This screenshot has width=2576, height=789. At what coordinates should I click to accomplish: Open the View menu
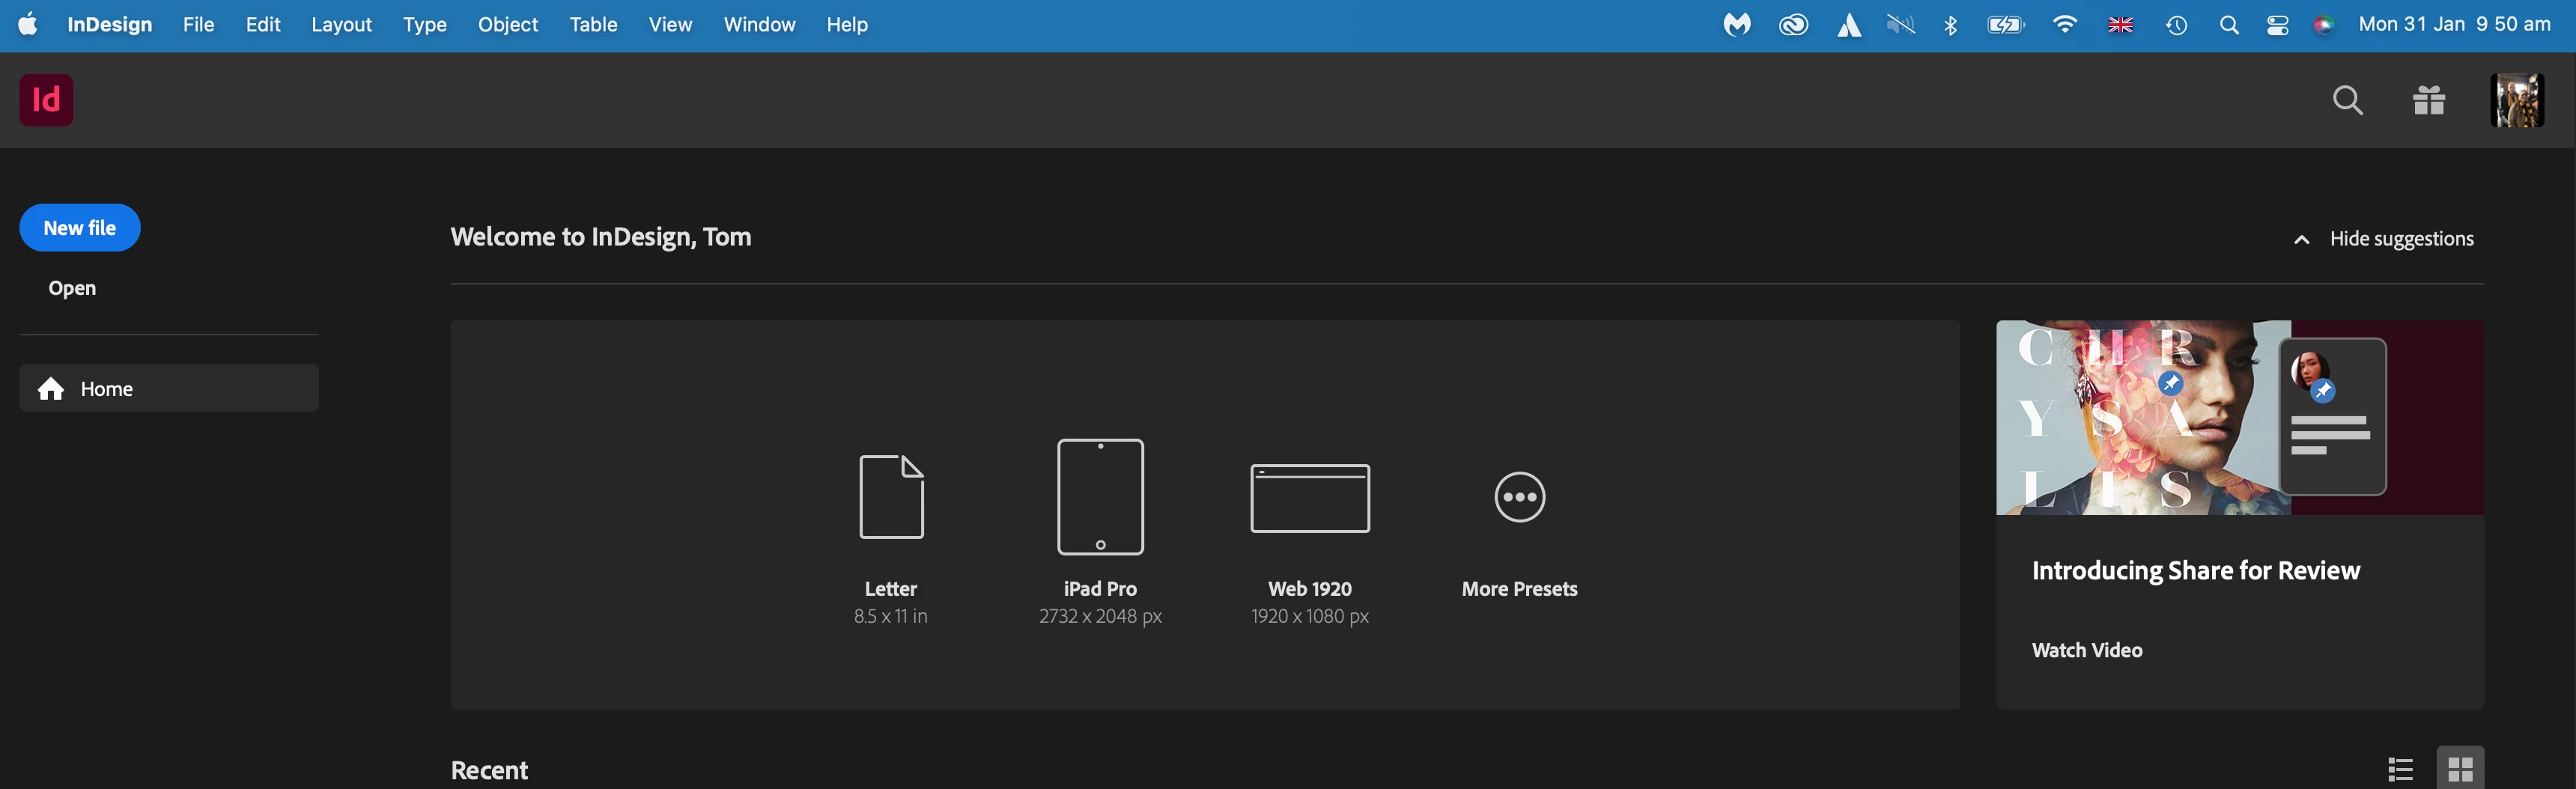[670, 24]
